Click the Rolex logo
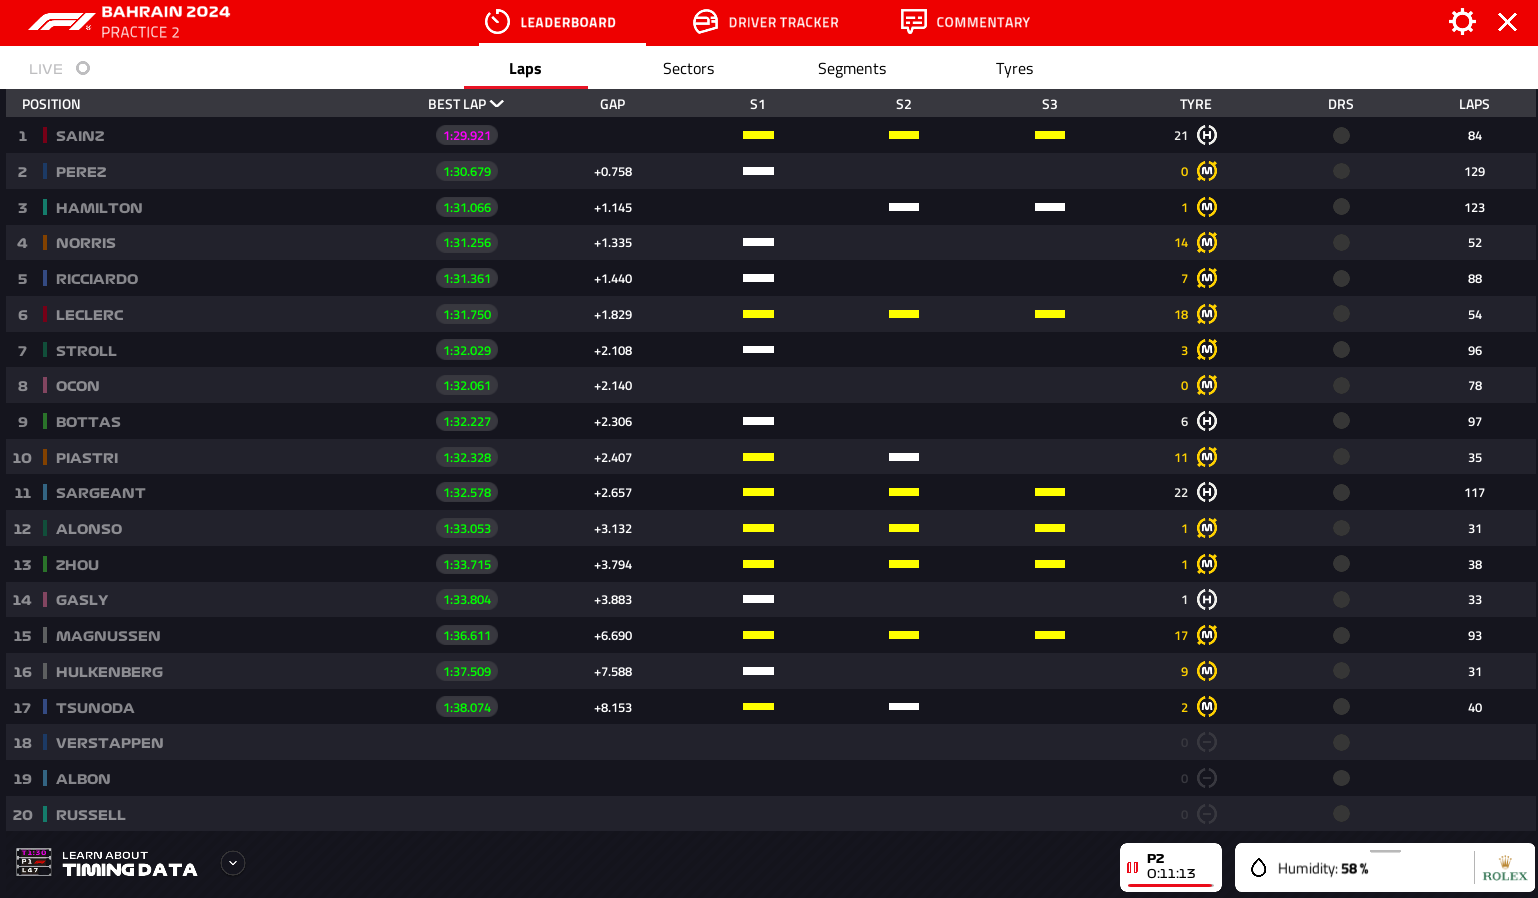1538x898 pixels. click(x=1505, y=868)
